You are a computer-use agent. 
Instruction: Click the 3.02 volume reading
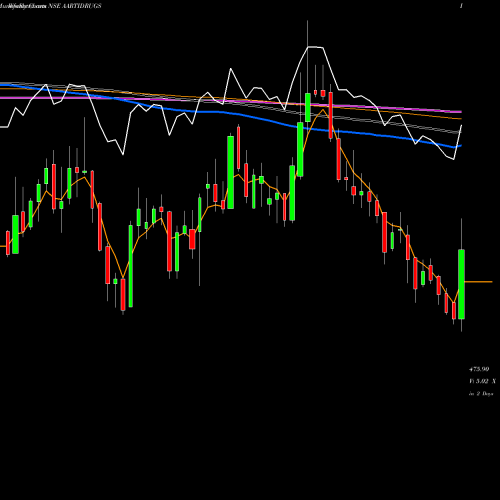pos(482,381)
